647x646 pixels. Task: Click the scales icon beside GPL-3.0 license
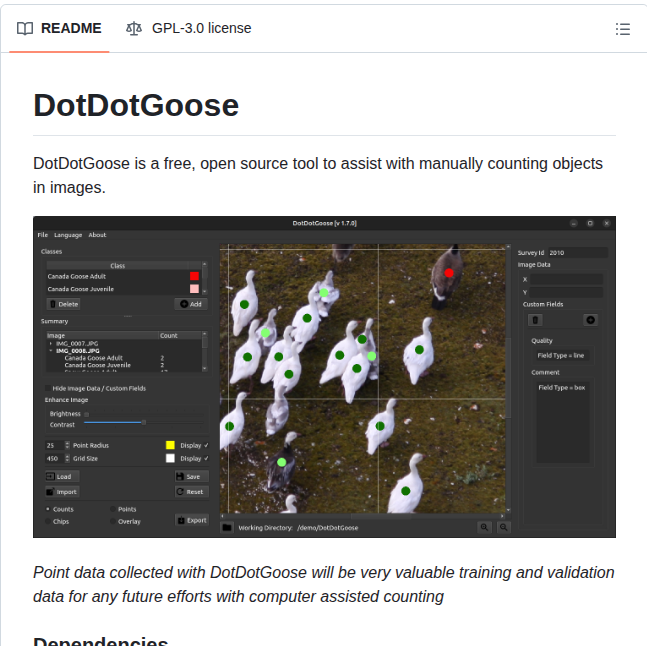tap(134, 28)
